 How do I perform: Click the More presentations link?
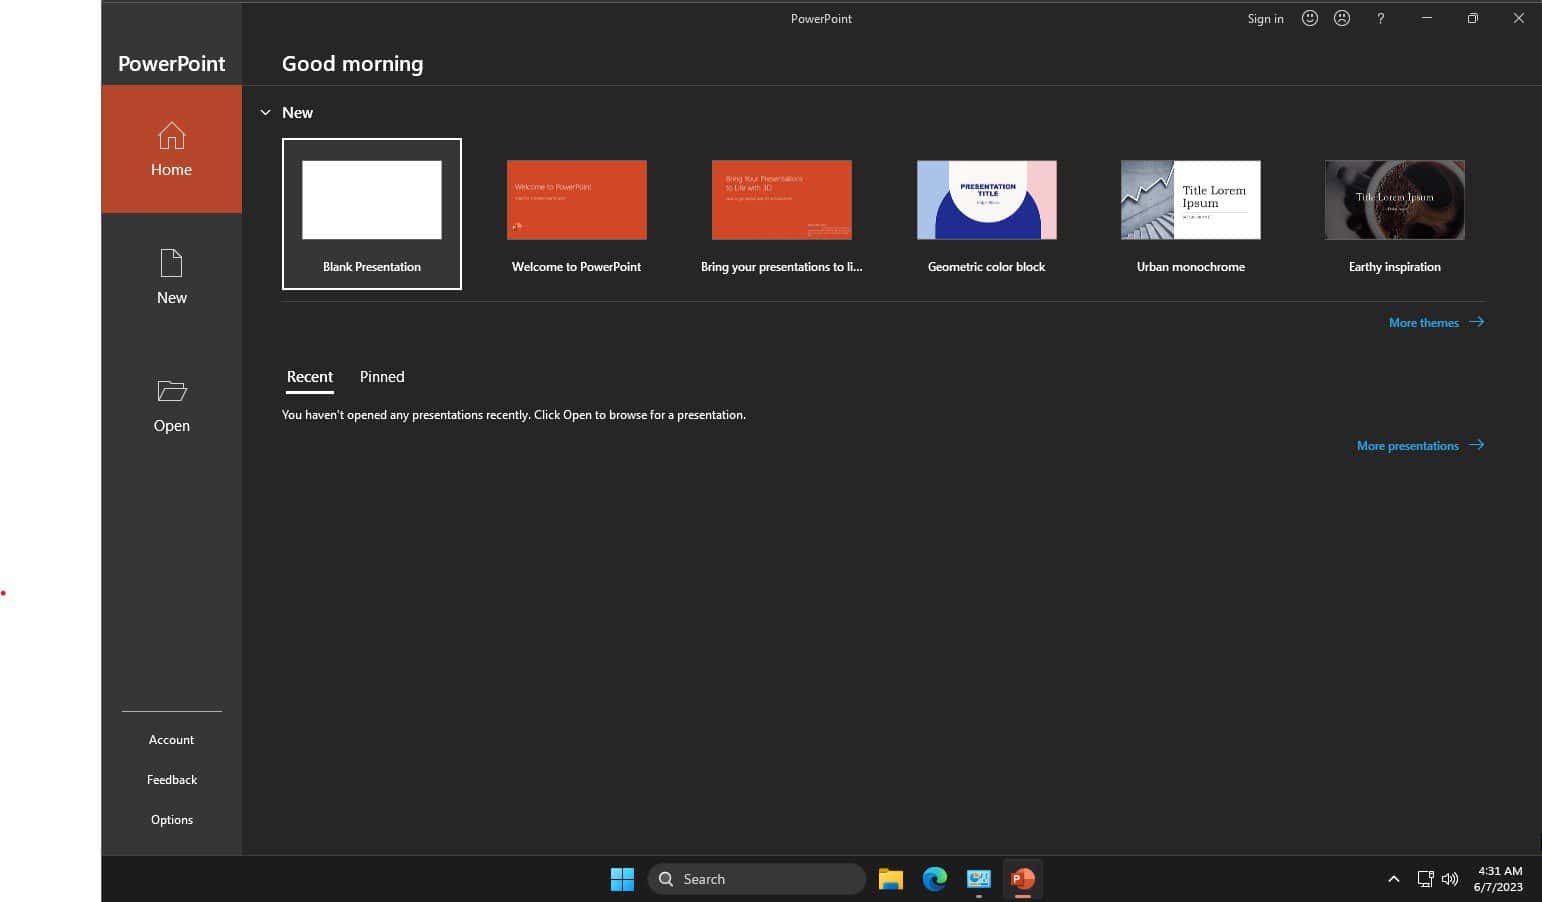click(1420, 445)
